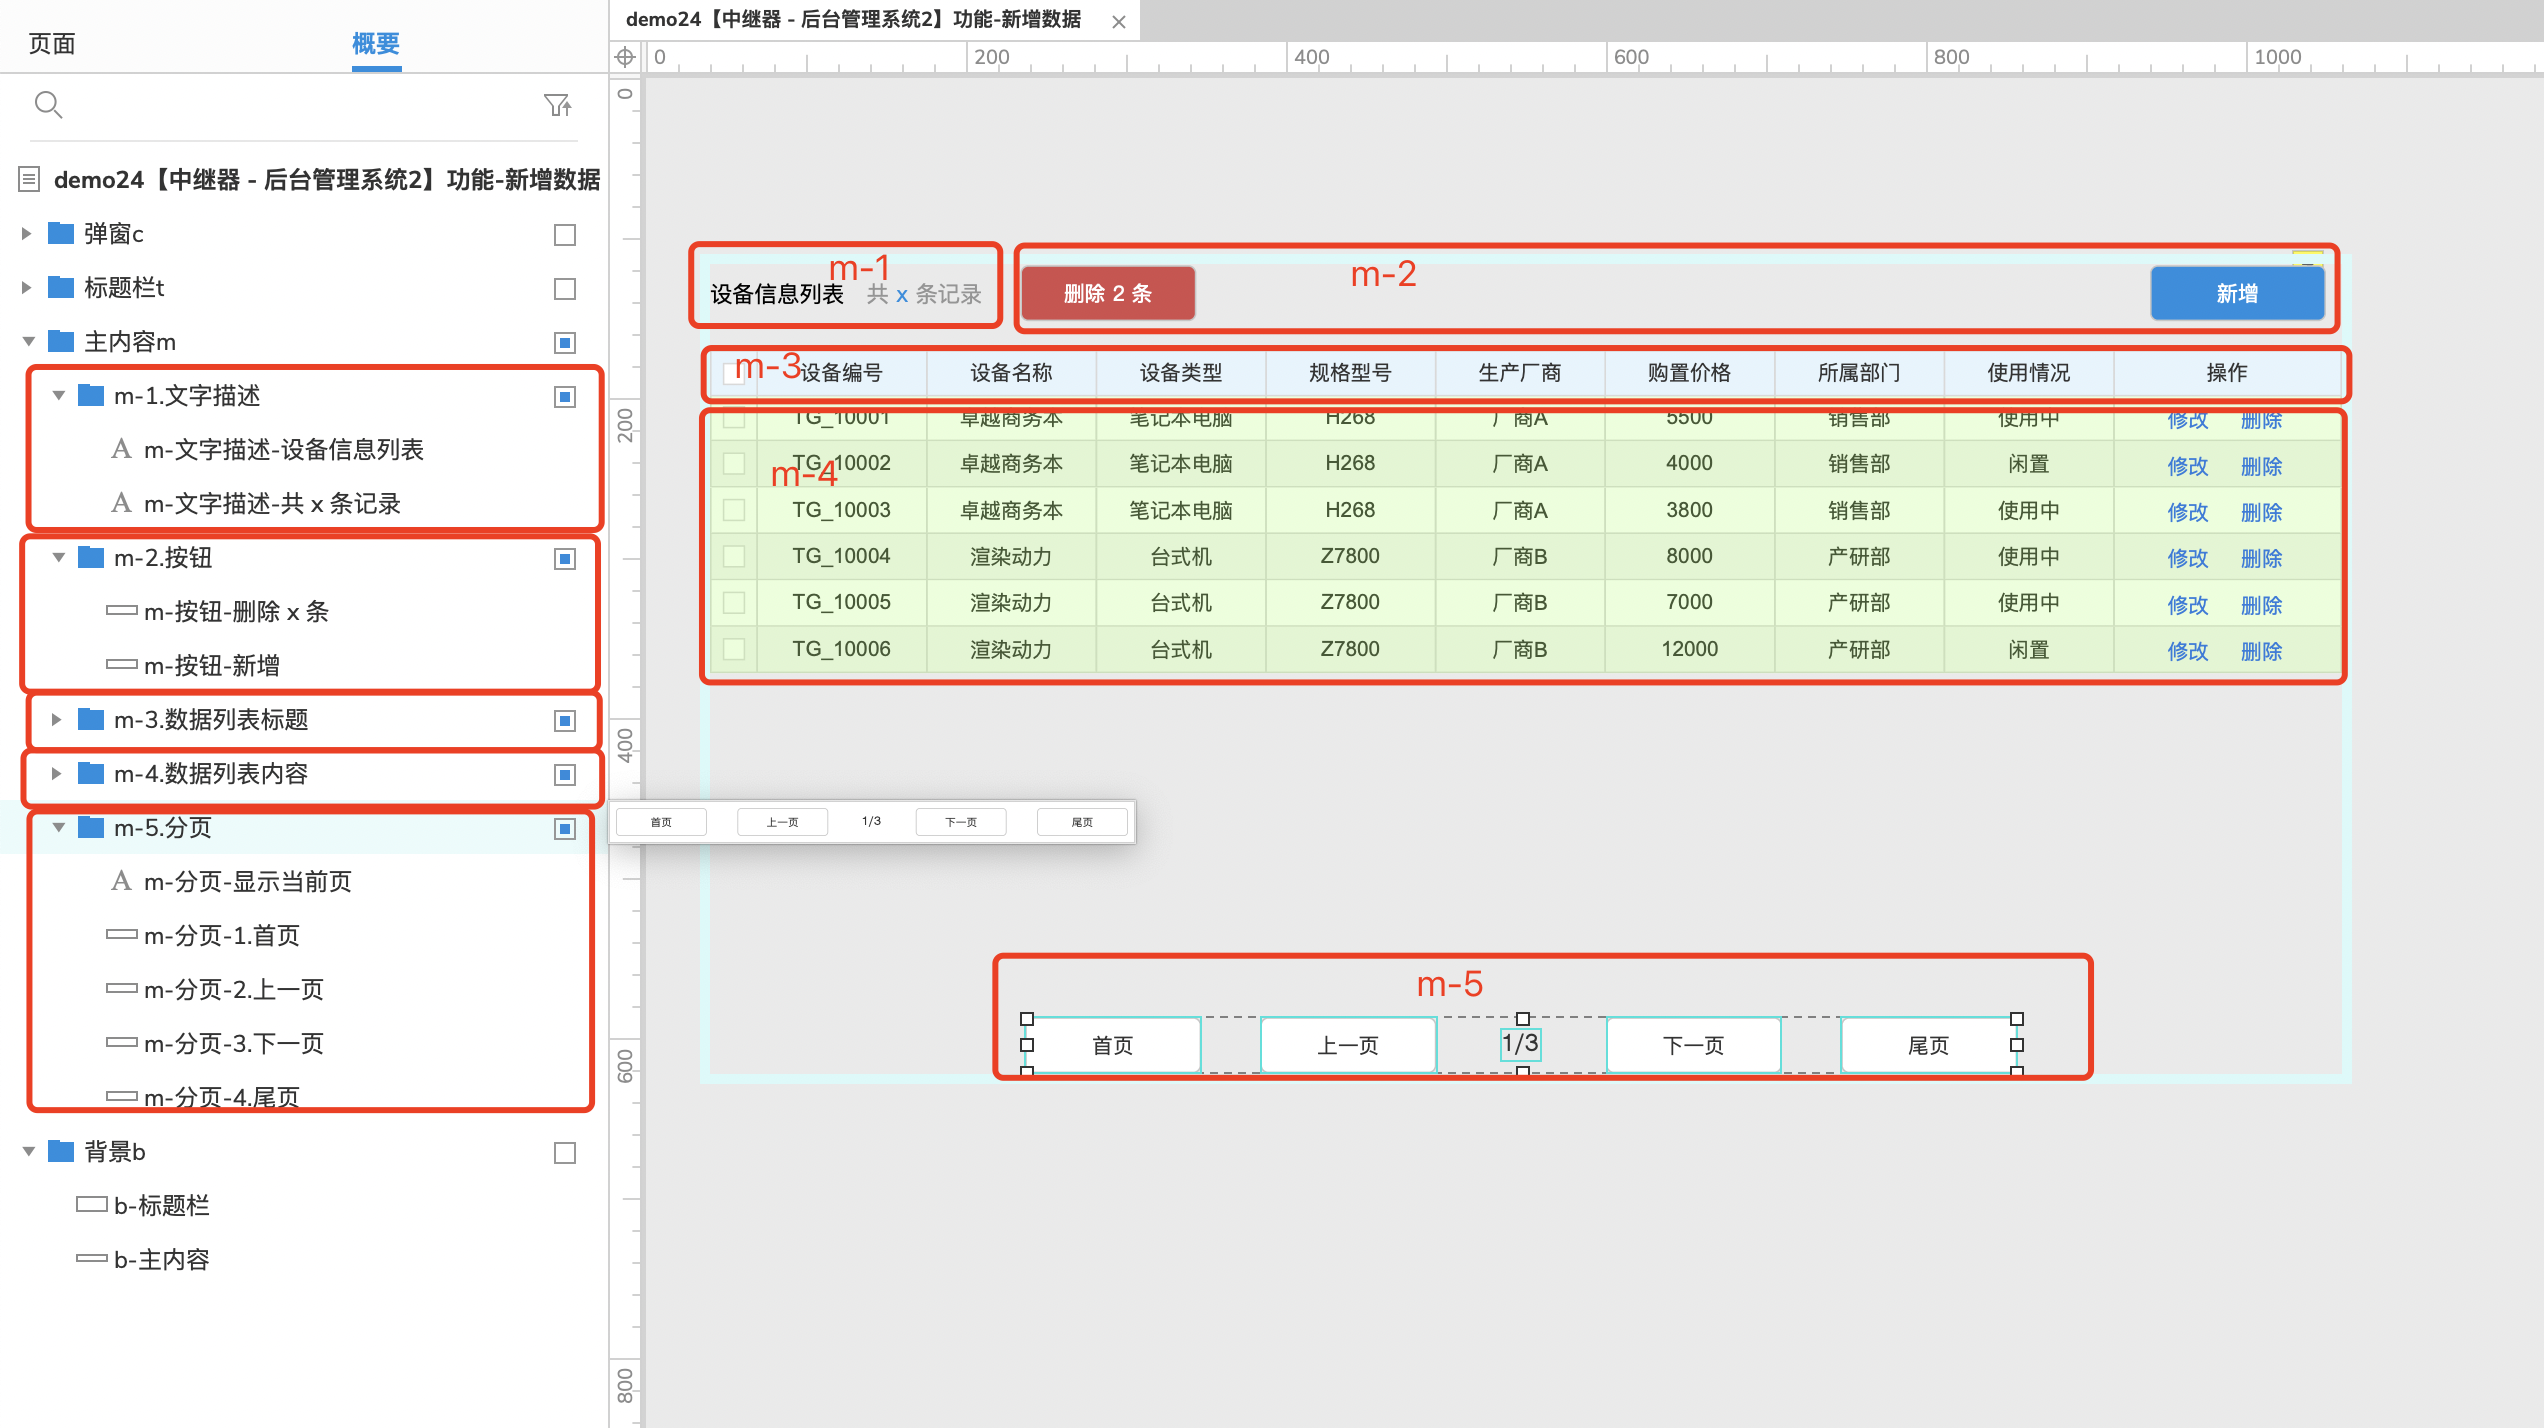The image size is (2544, 1428).
Task: Open the sort and filter icon
Action: pyautogui.click(x=557, y=104)
